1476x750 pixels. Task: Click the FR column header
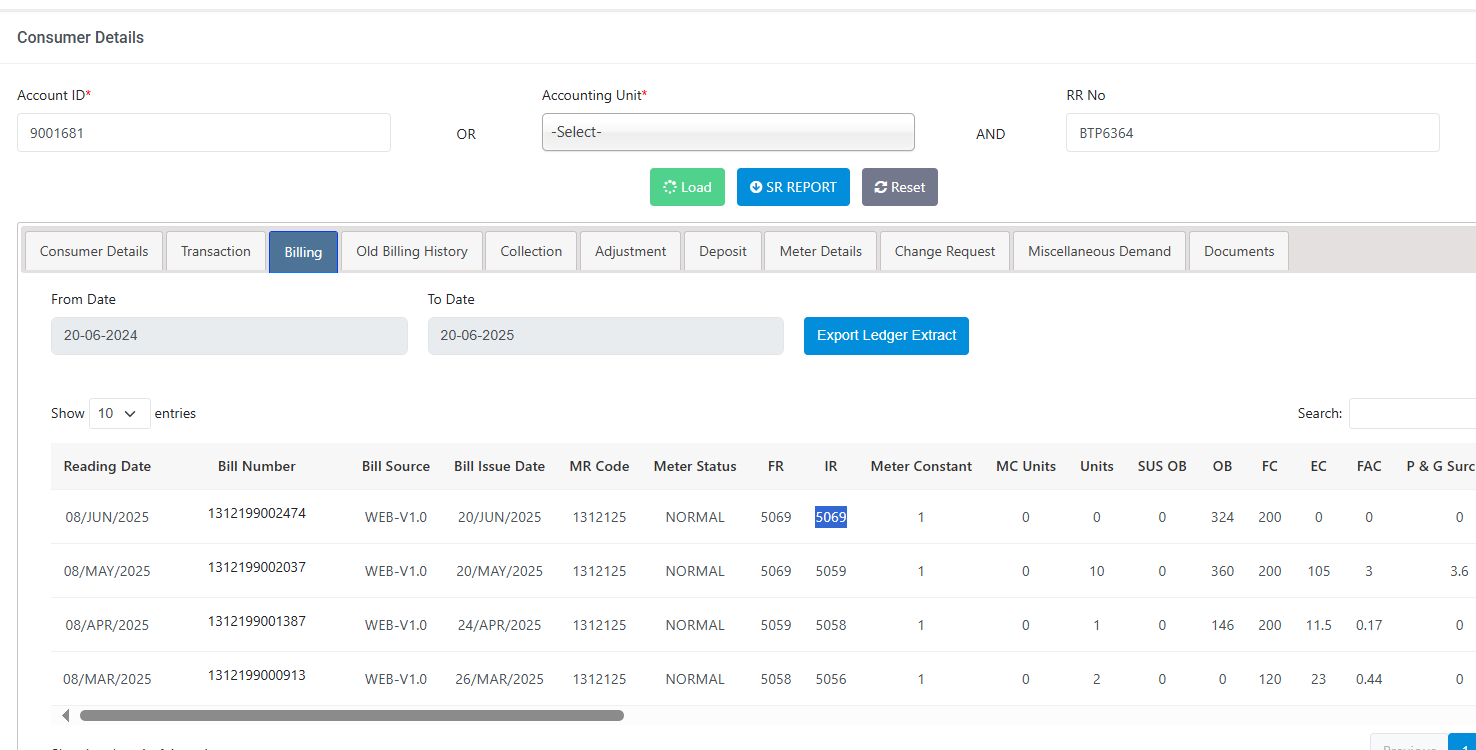[776, 466]
